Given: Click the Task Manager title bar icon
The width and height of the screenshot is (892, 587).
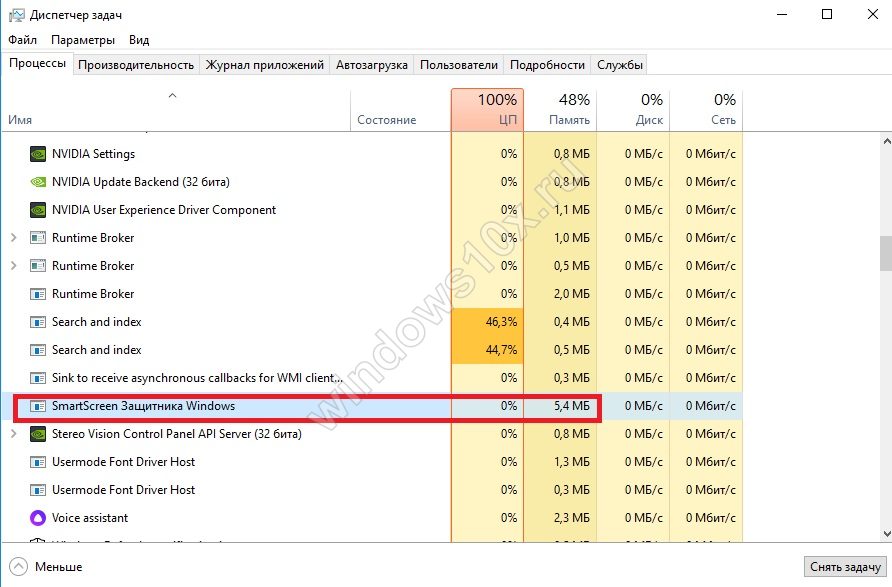Looking at the screenshot, I should click(16, 15).
